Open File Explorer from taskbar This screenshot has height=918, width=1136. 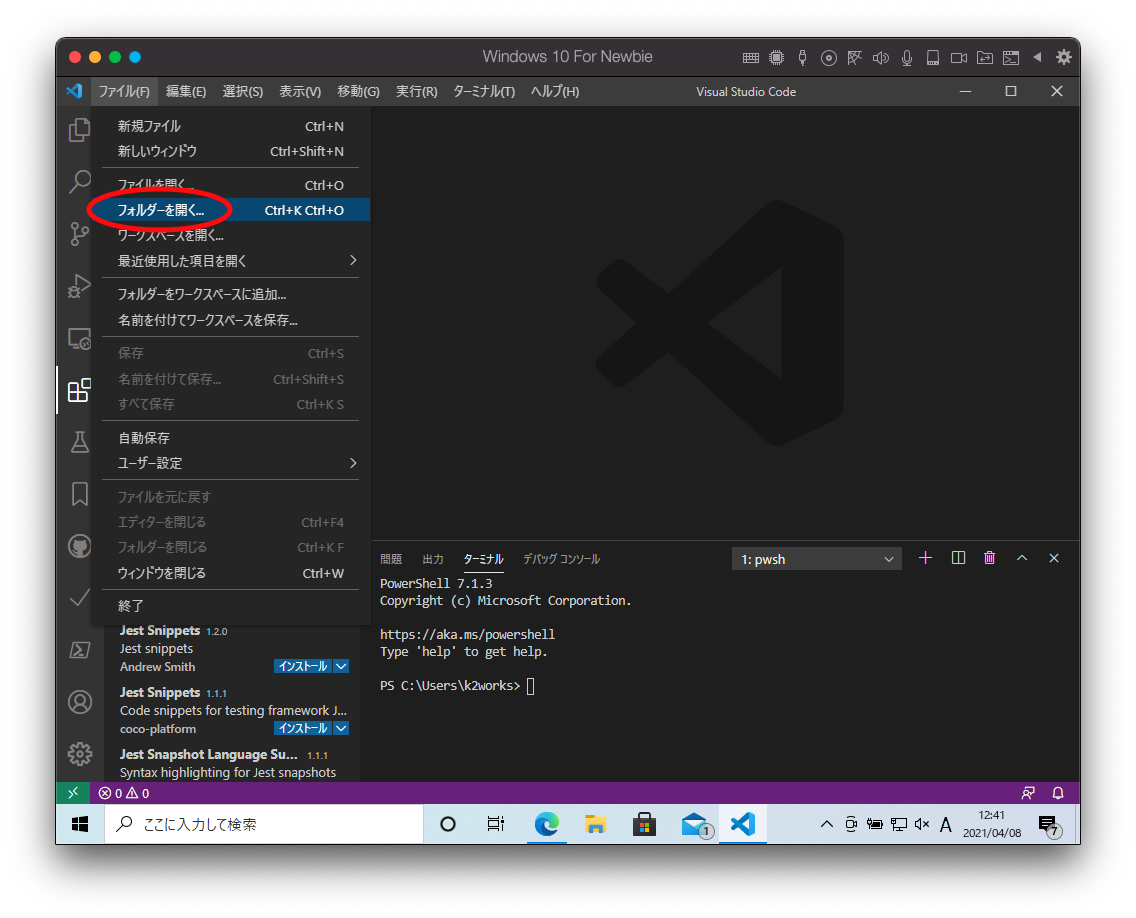(x=595, y=825)
